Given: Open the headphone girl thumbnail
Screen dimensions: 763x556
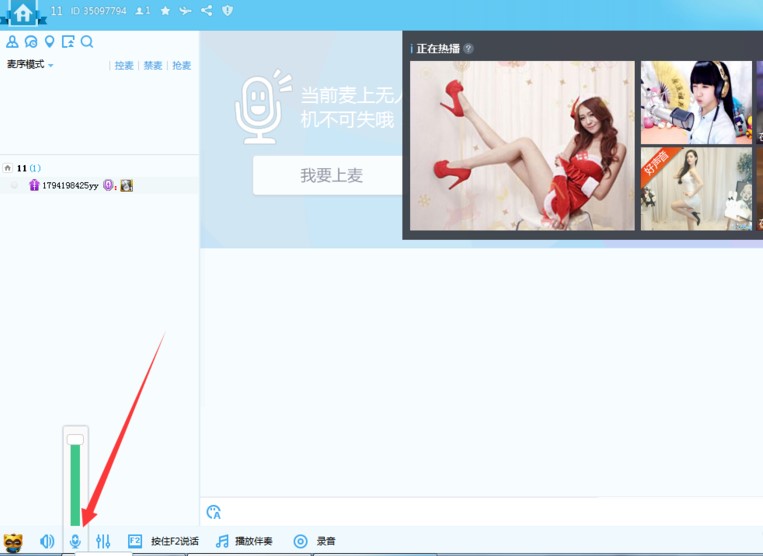Looking at the screenshot, I should (x=696, y=102).
